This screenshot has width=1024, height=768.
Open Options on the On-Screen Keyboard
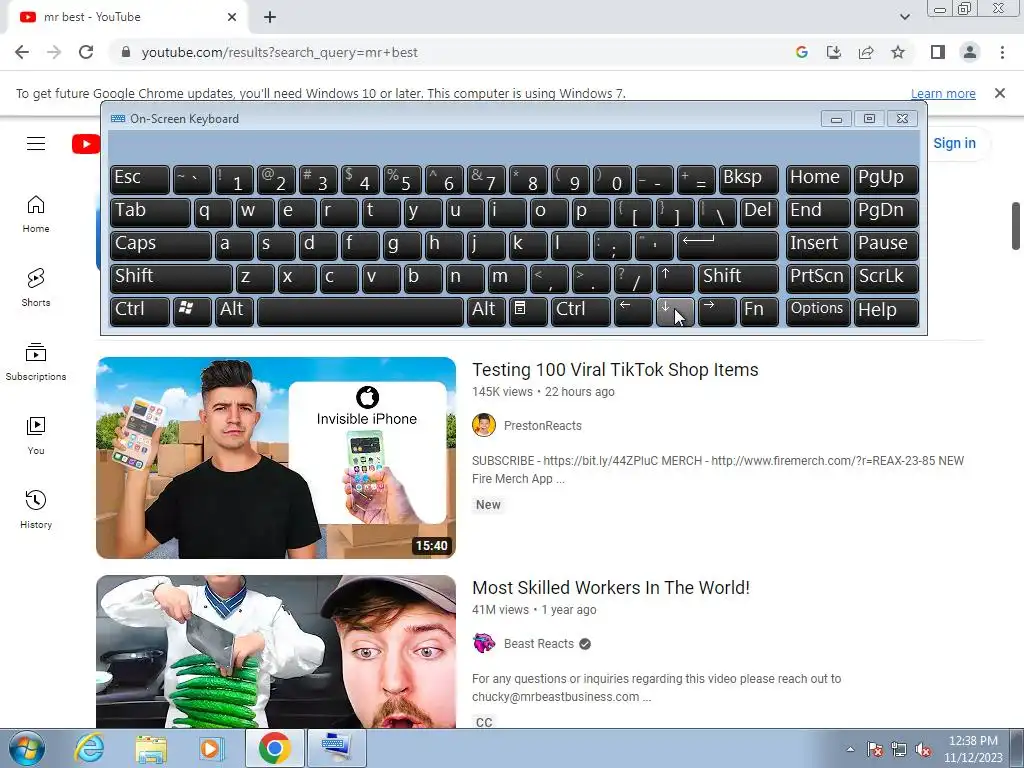[x=818, y=311]
